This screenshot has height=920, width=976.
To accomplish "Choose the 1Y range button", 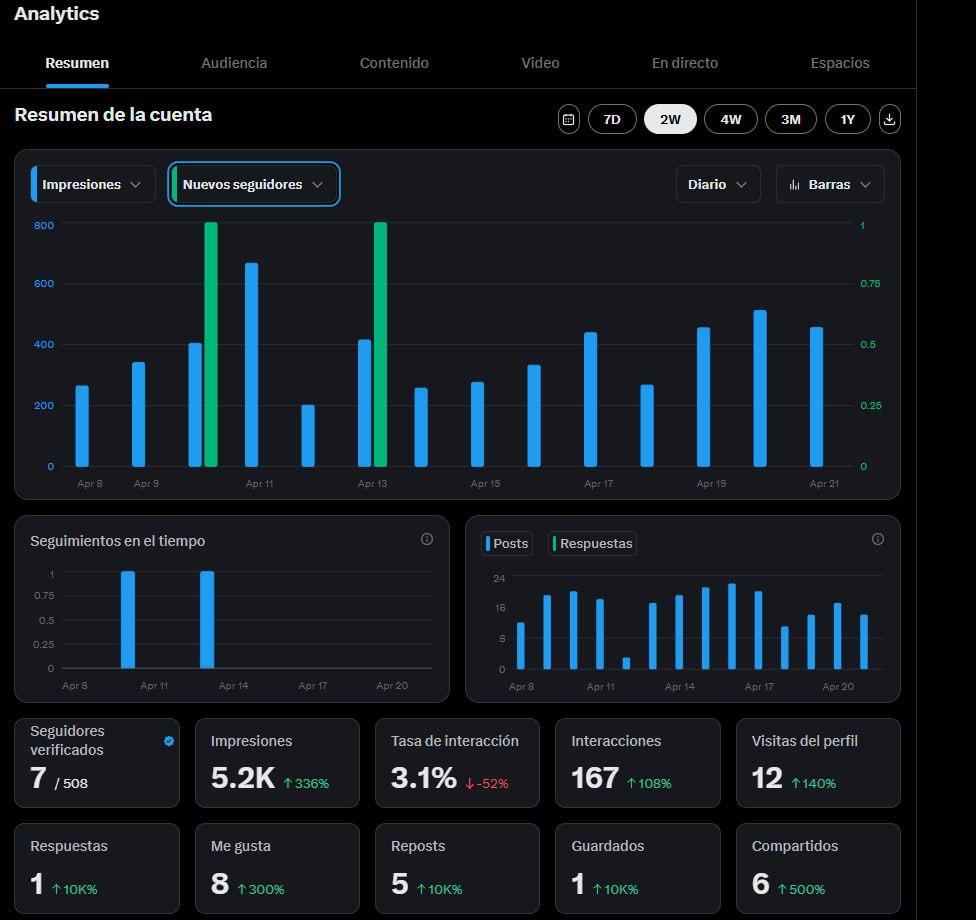I will (847, 120).
